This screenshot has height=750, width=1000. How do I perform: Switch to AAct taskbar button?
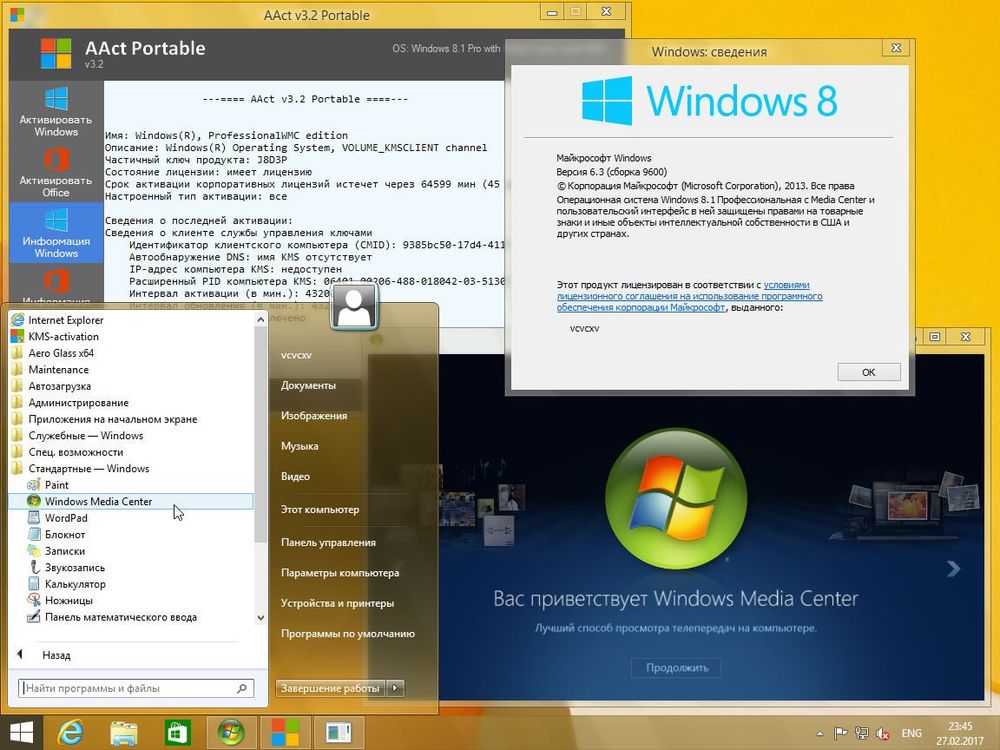(284, 732)
